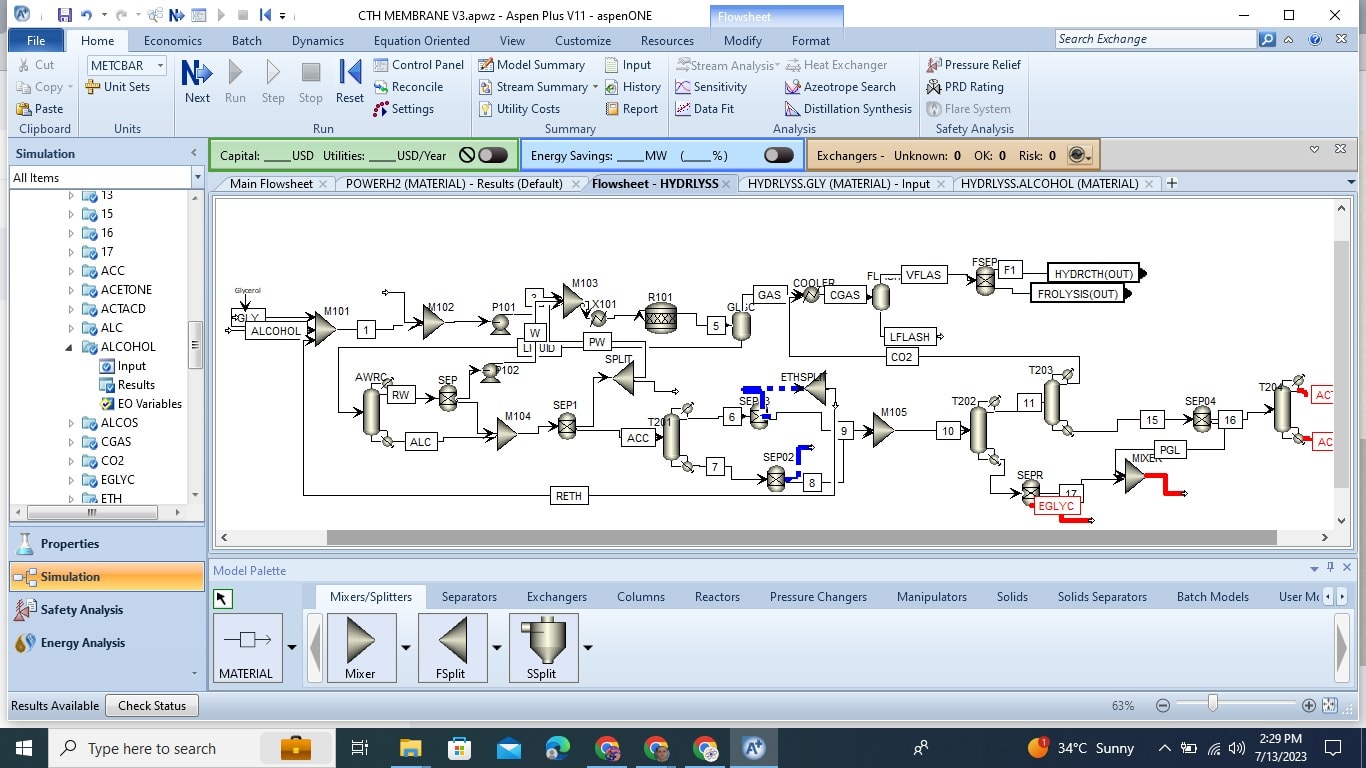Open the Data Fit tool

coord(705,109)
